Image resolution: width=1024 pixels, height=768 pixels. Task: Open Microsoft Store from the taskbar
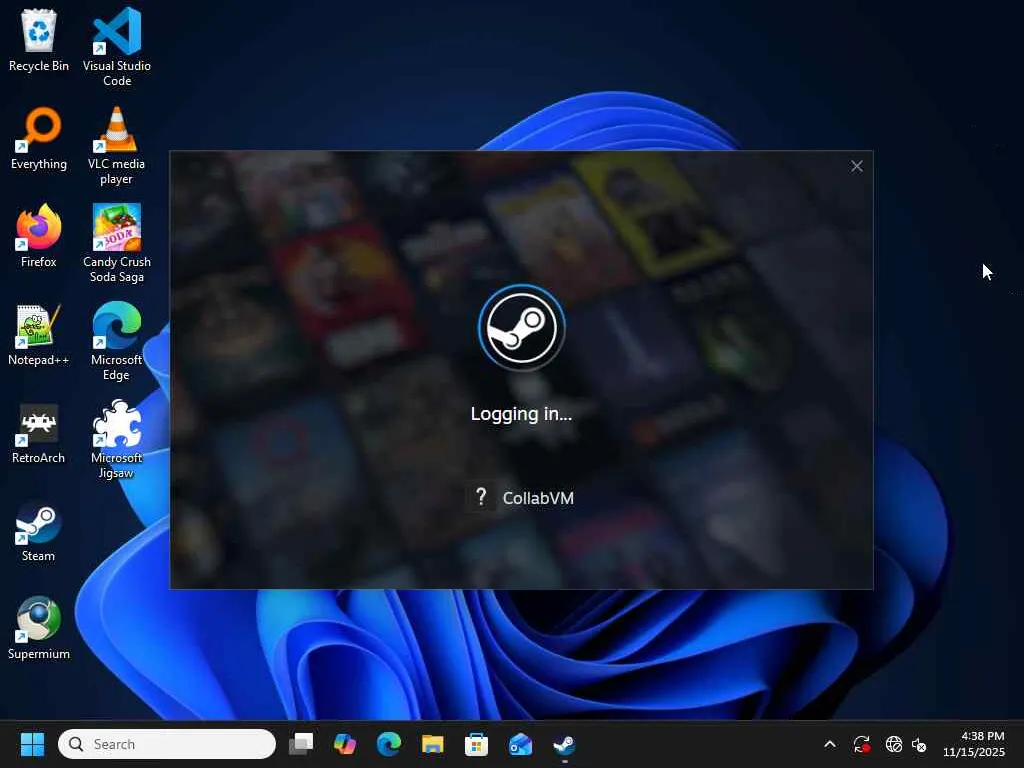tap(476, 744)
